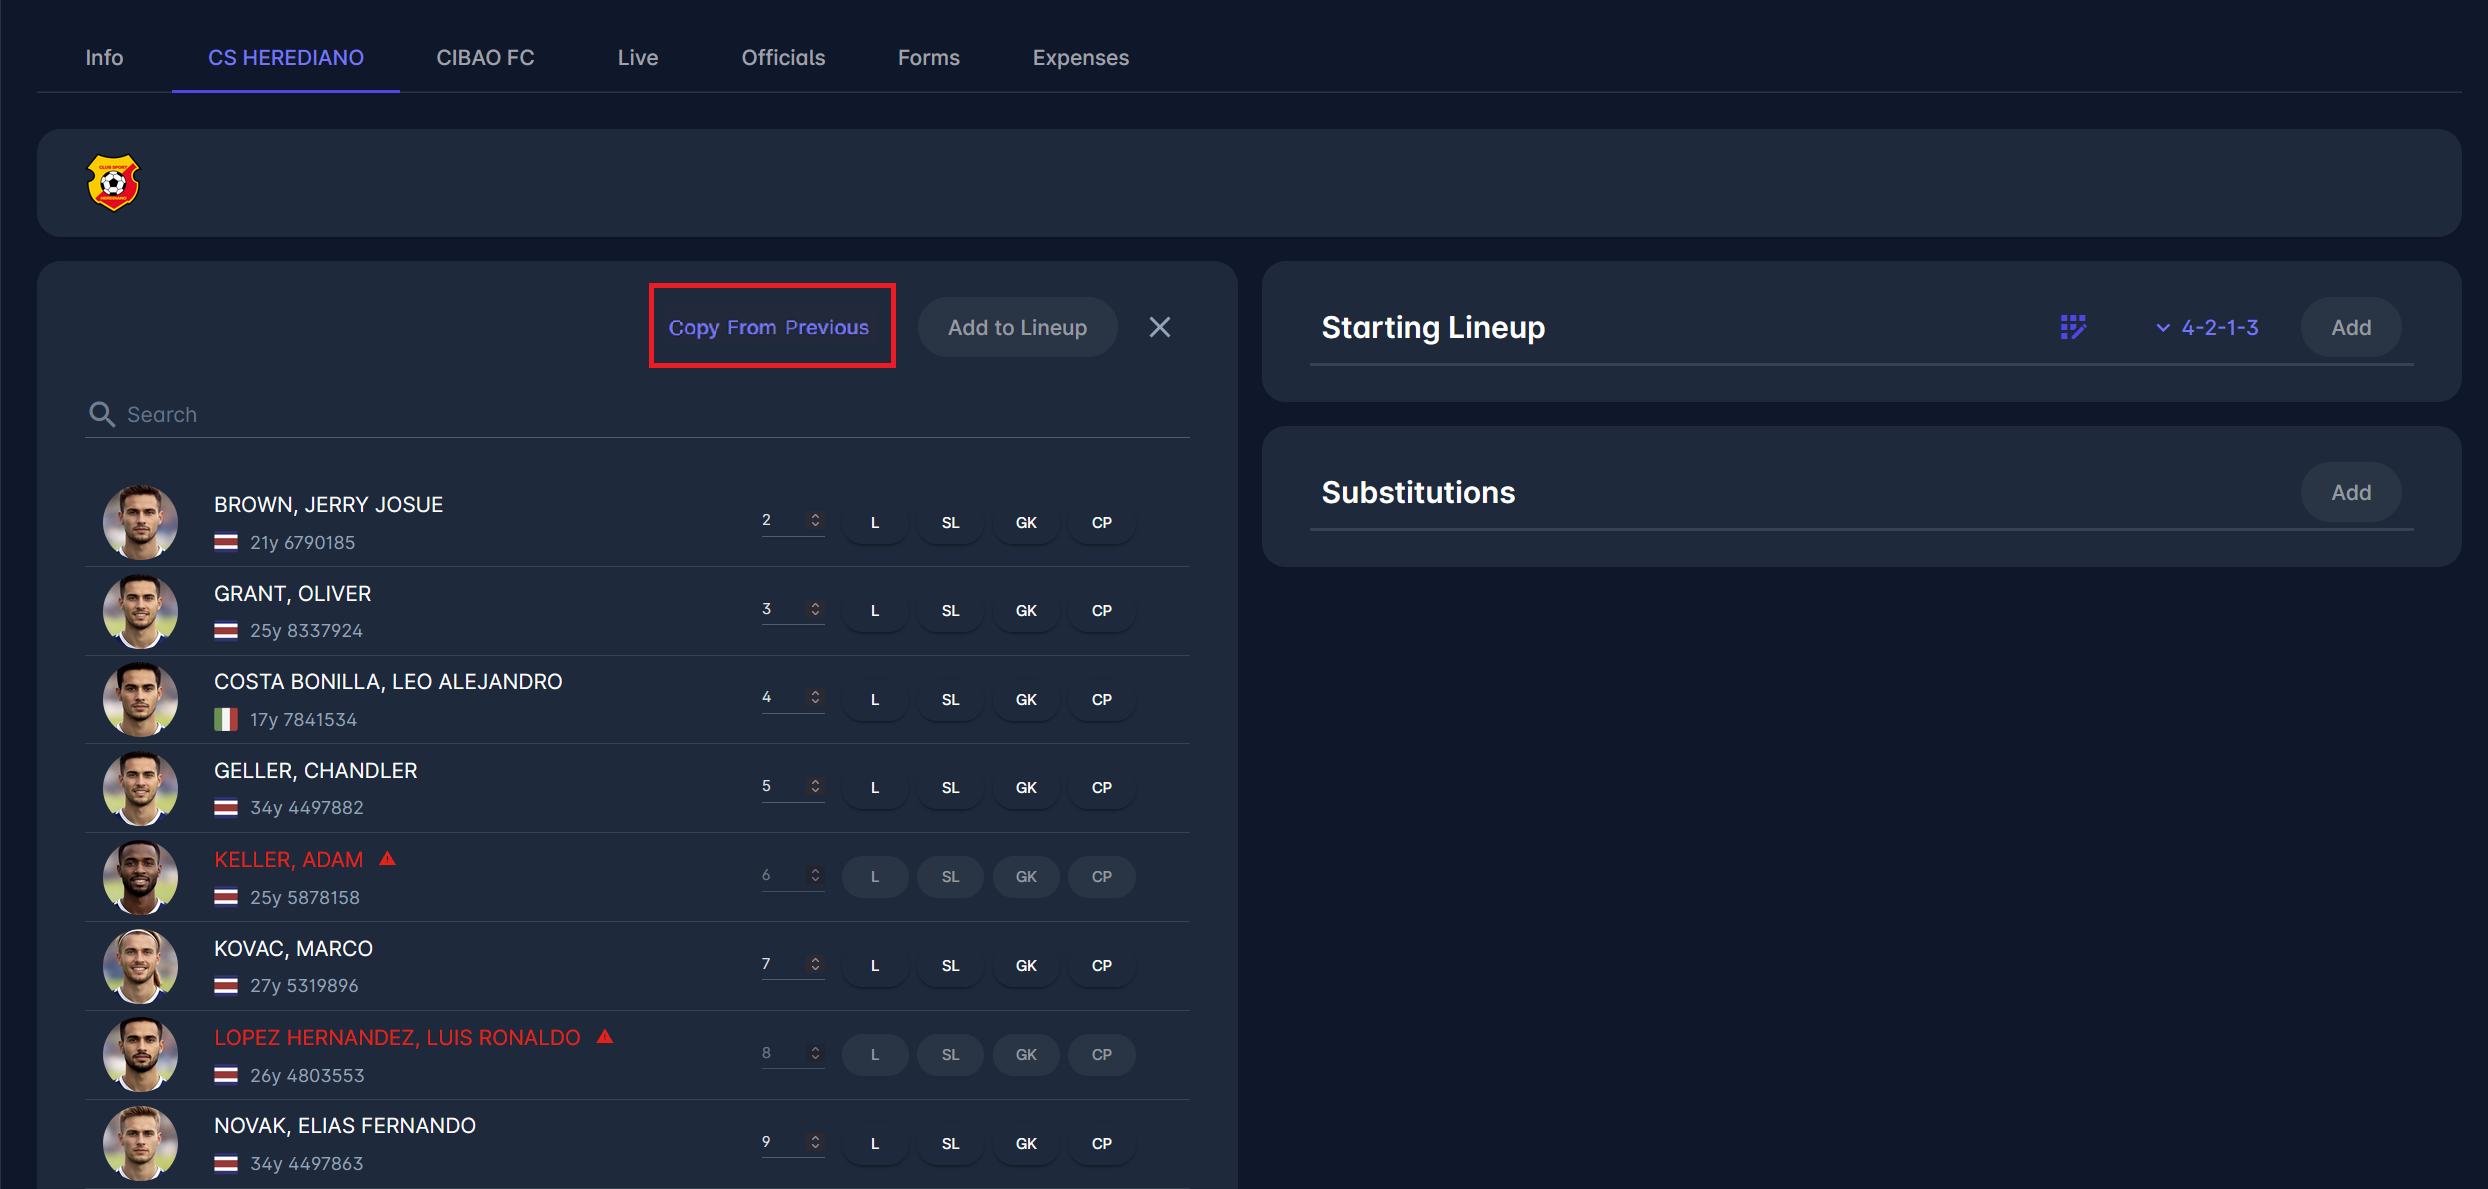The height and width of the screenshot is (1189, 2488).
Task: Click the player Search input field
Action: click(650, 414)
